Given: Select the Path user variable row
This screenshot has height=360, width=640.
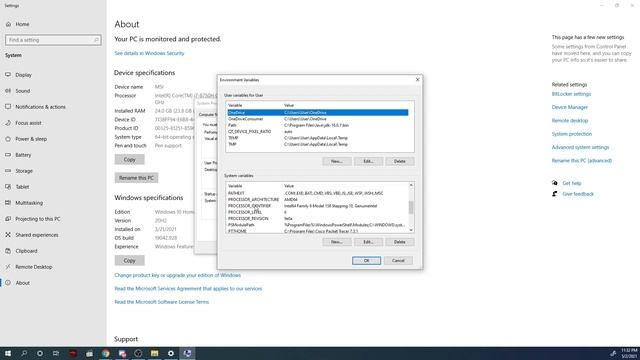Looking at the screenshot, I should click(x=318, y=125).
